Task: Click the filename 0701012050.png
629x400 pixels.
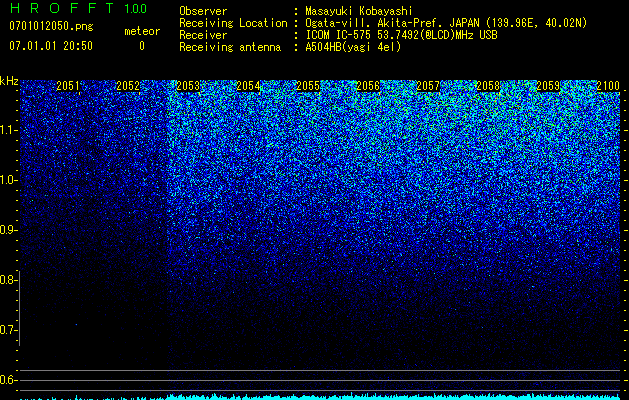Action: [x=51, y=27]
